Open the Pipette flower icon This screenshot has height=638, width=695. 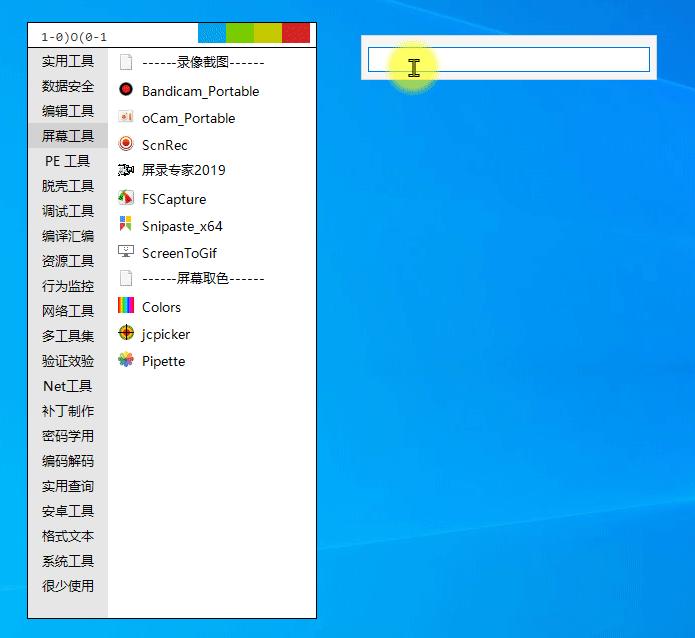click(x=126, y=360)
